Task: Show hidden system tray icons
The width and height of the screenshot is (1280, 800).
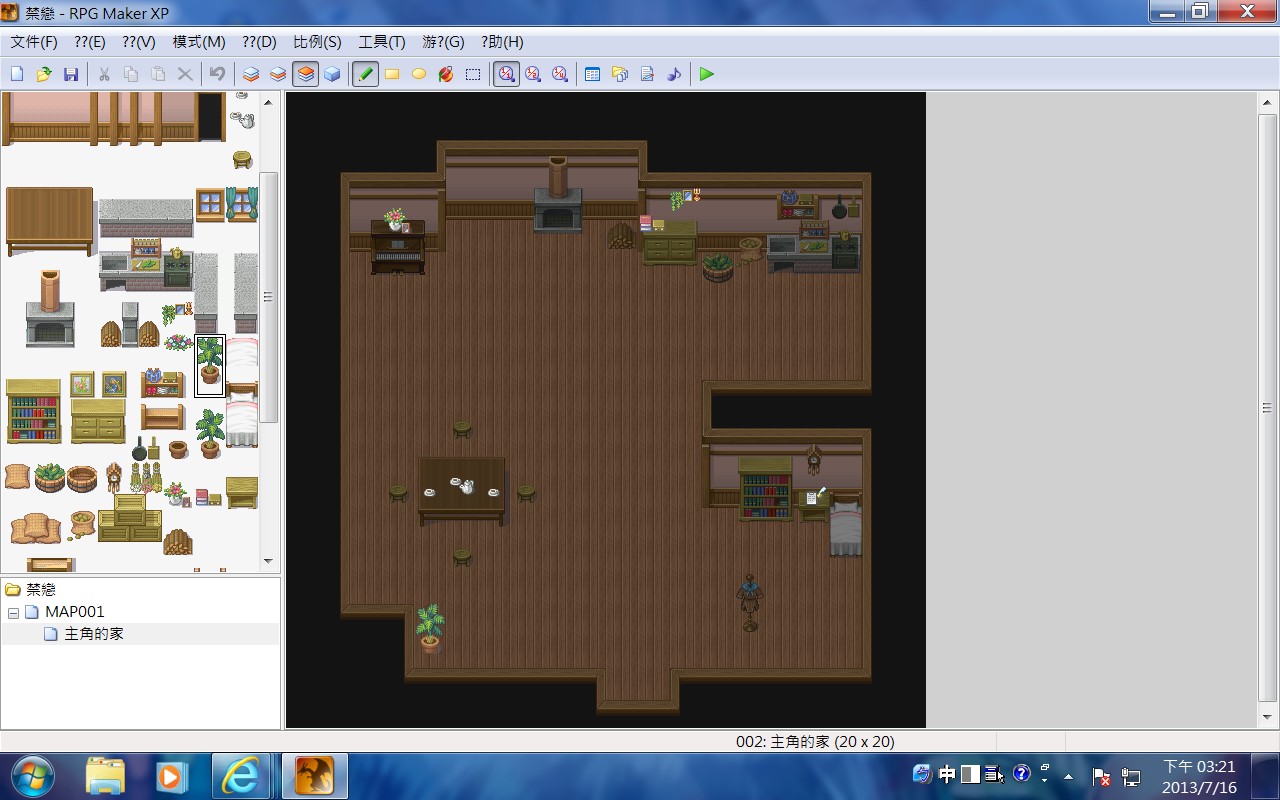Action: pyautogui.click(x=1068, y=775)
